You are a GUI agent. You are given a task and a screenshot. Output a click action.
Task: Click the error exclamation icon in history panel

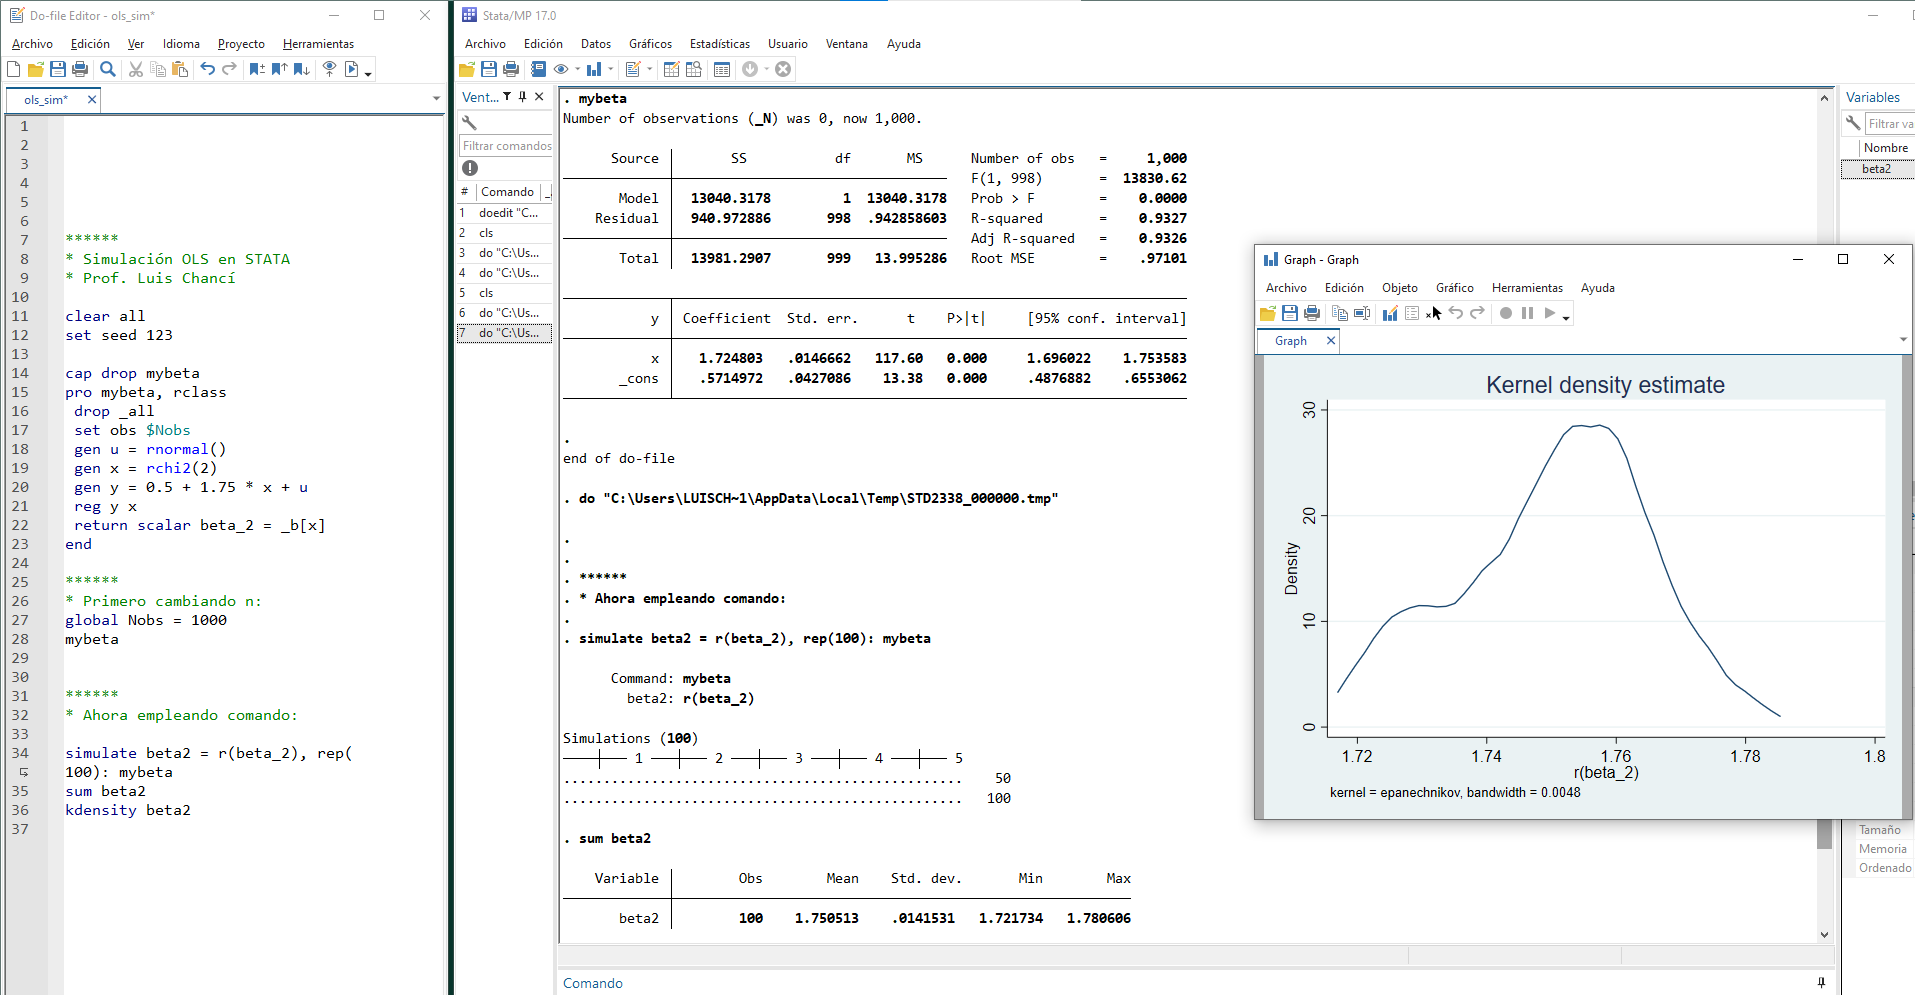tap(470, 168)
